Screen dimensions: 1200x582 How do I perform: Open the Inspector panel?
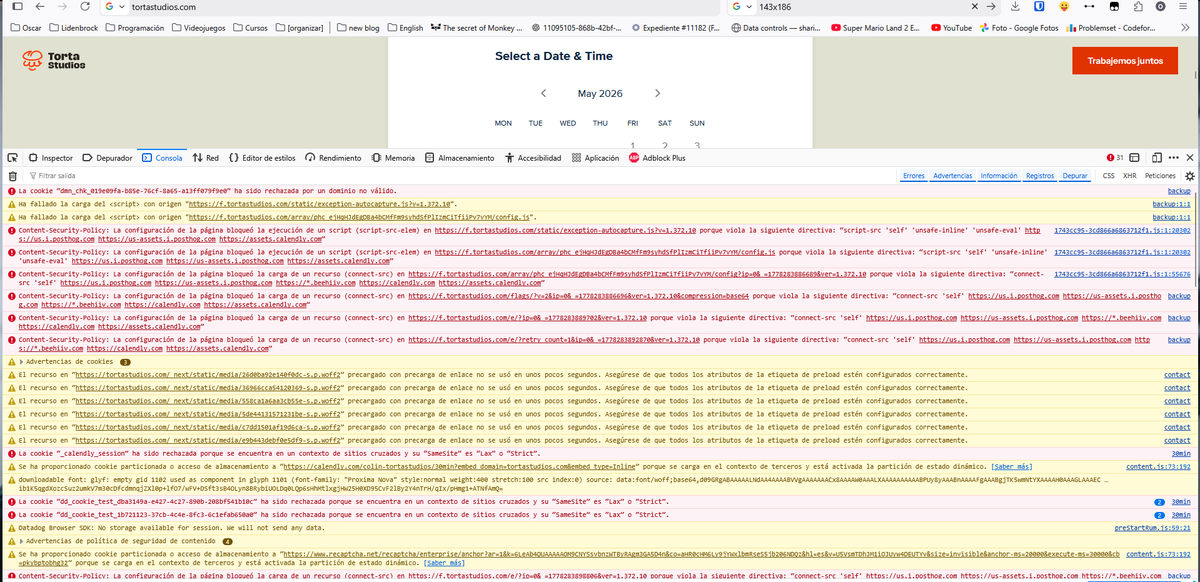[50, 158]
